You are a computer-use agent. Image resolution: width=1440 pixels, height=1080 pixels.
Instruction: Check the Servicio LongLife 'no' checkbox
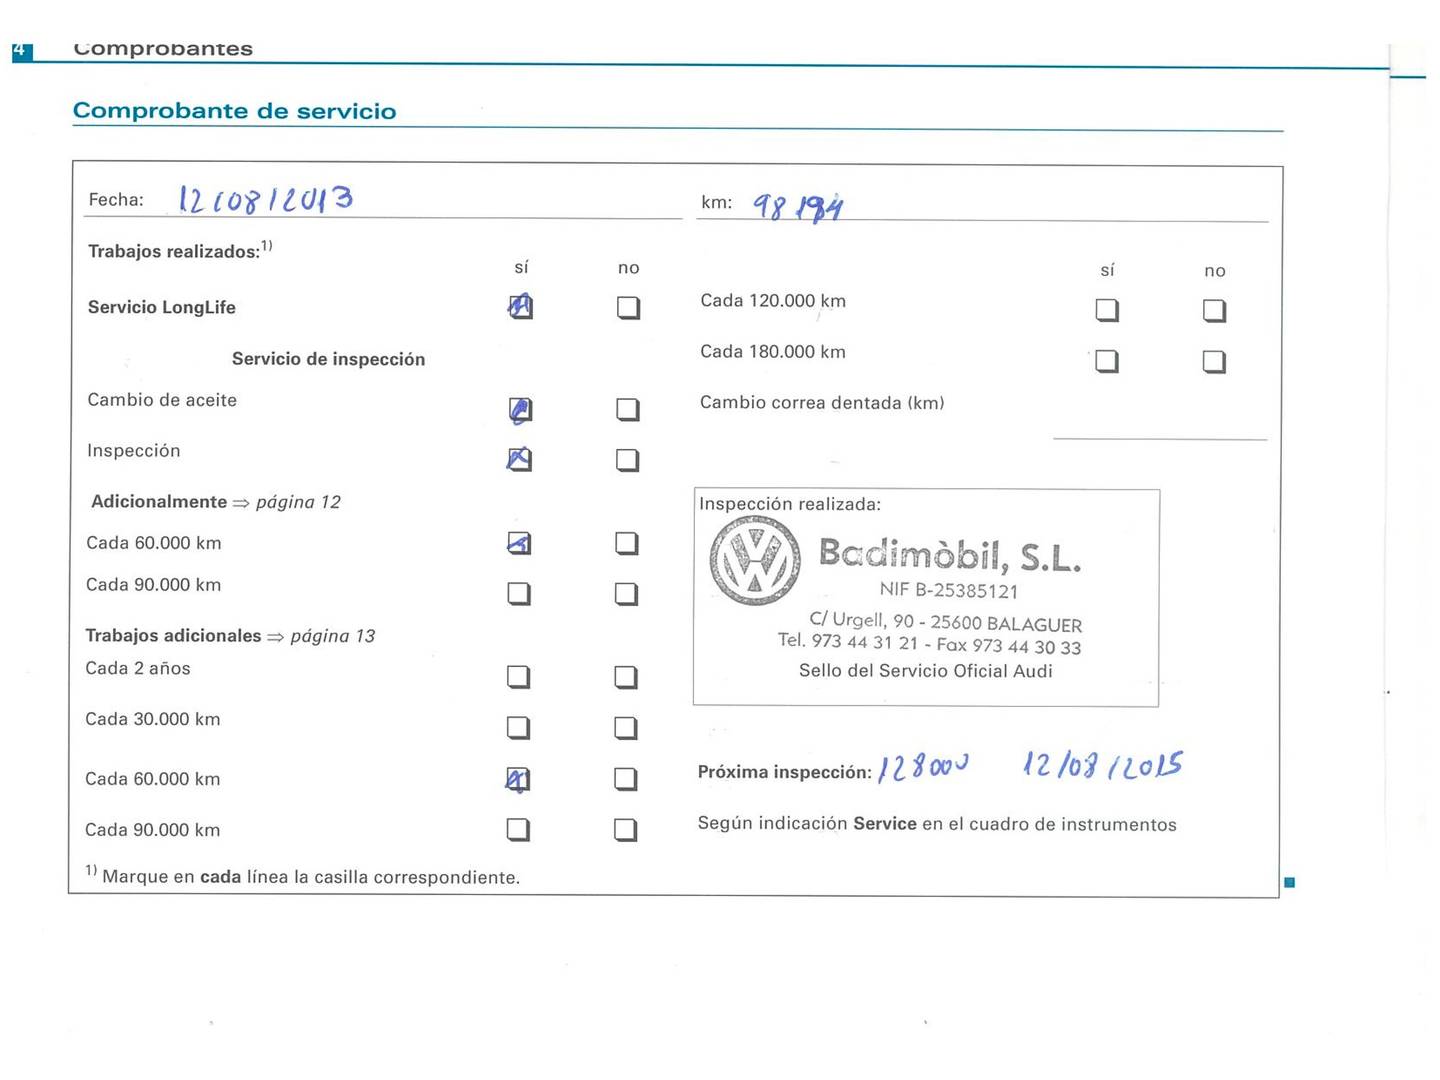pos(628,307)
